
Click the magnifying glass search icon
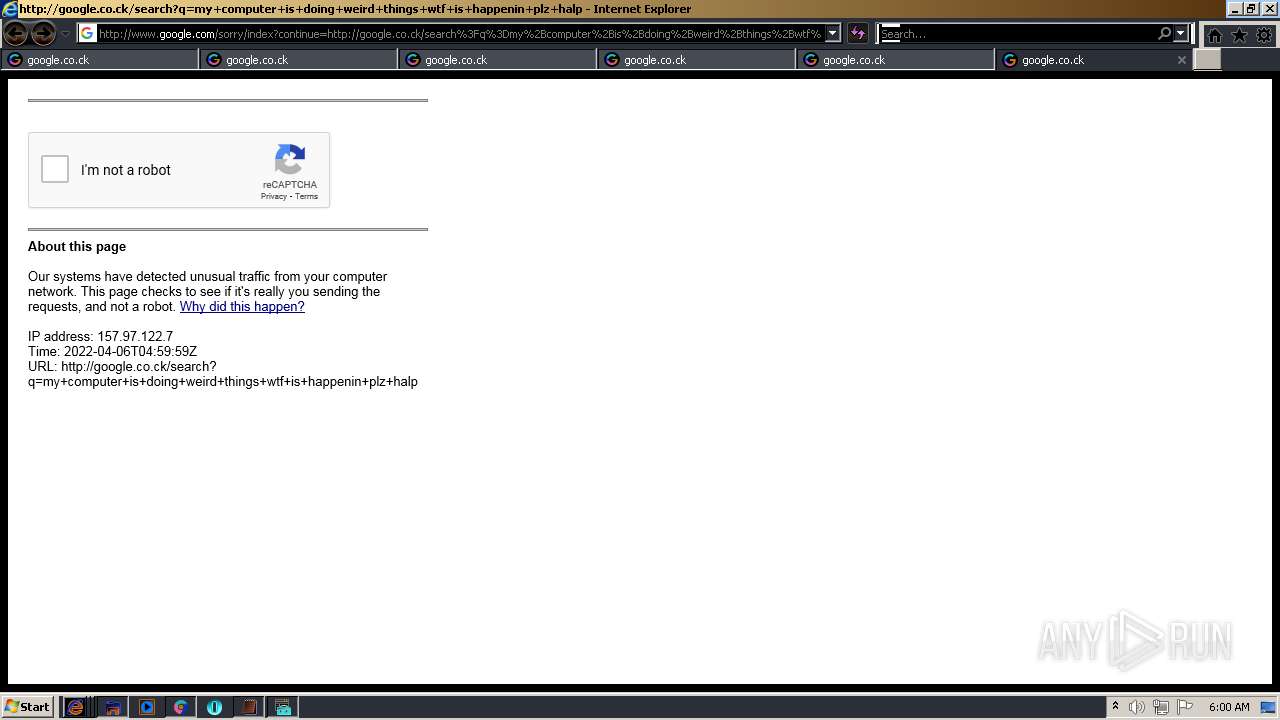[1164, 34]
